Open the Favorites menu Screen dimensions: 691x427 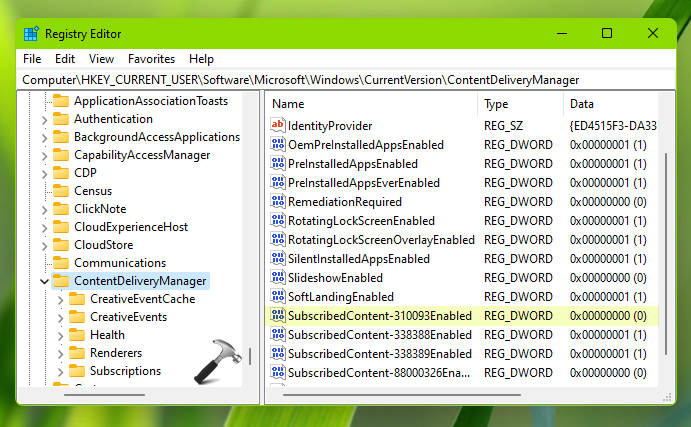pos(151,59)
